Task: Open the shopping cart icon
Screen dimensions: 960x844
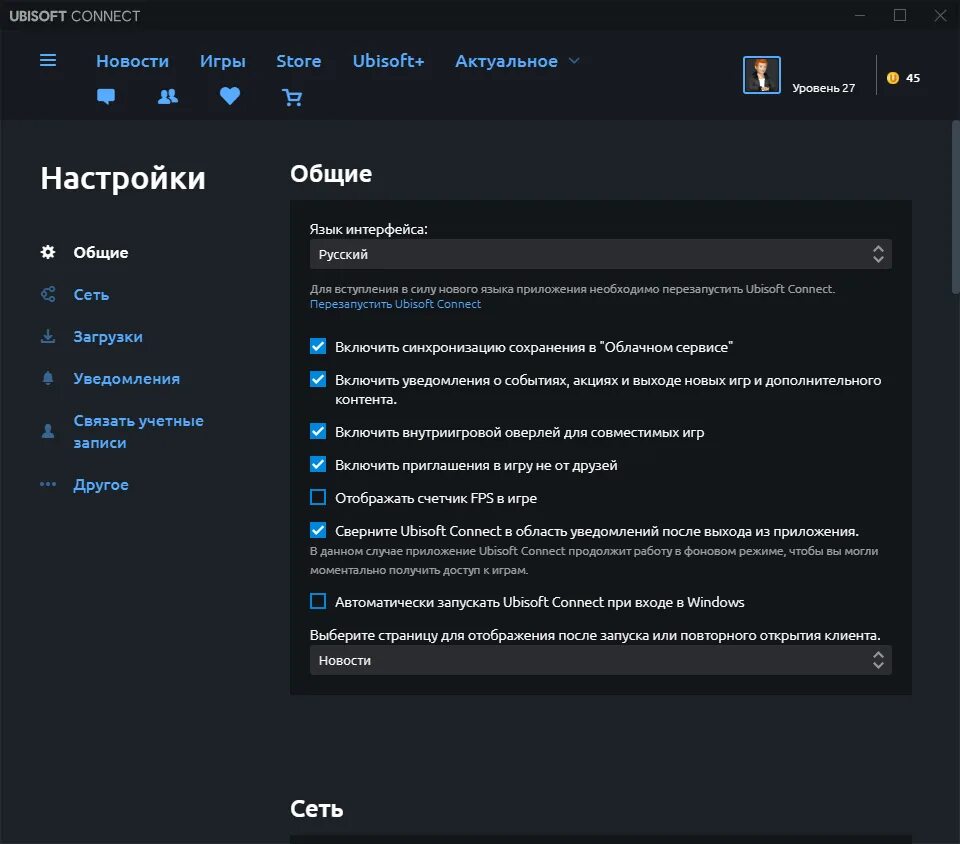Action: 292,97
